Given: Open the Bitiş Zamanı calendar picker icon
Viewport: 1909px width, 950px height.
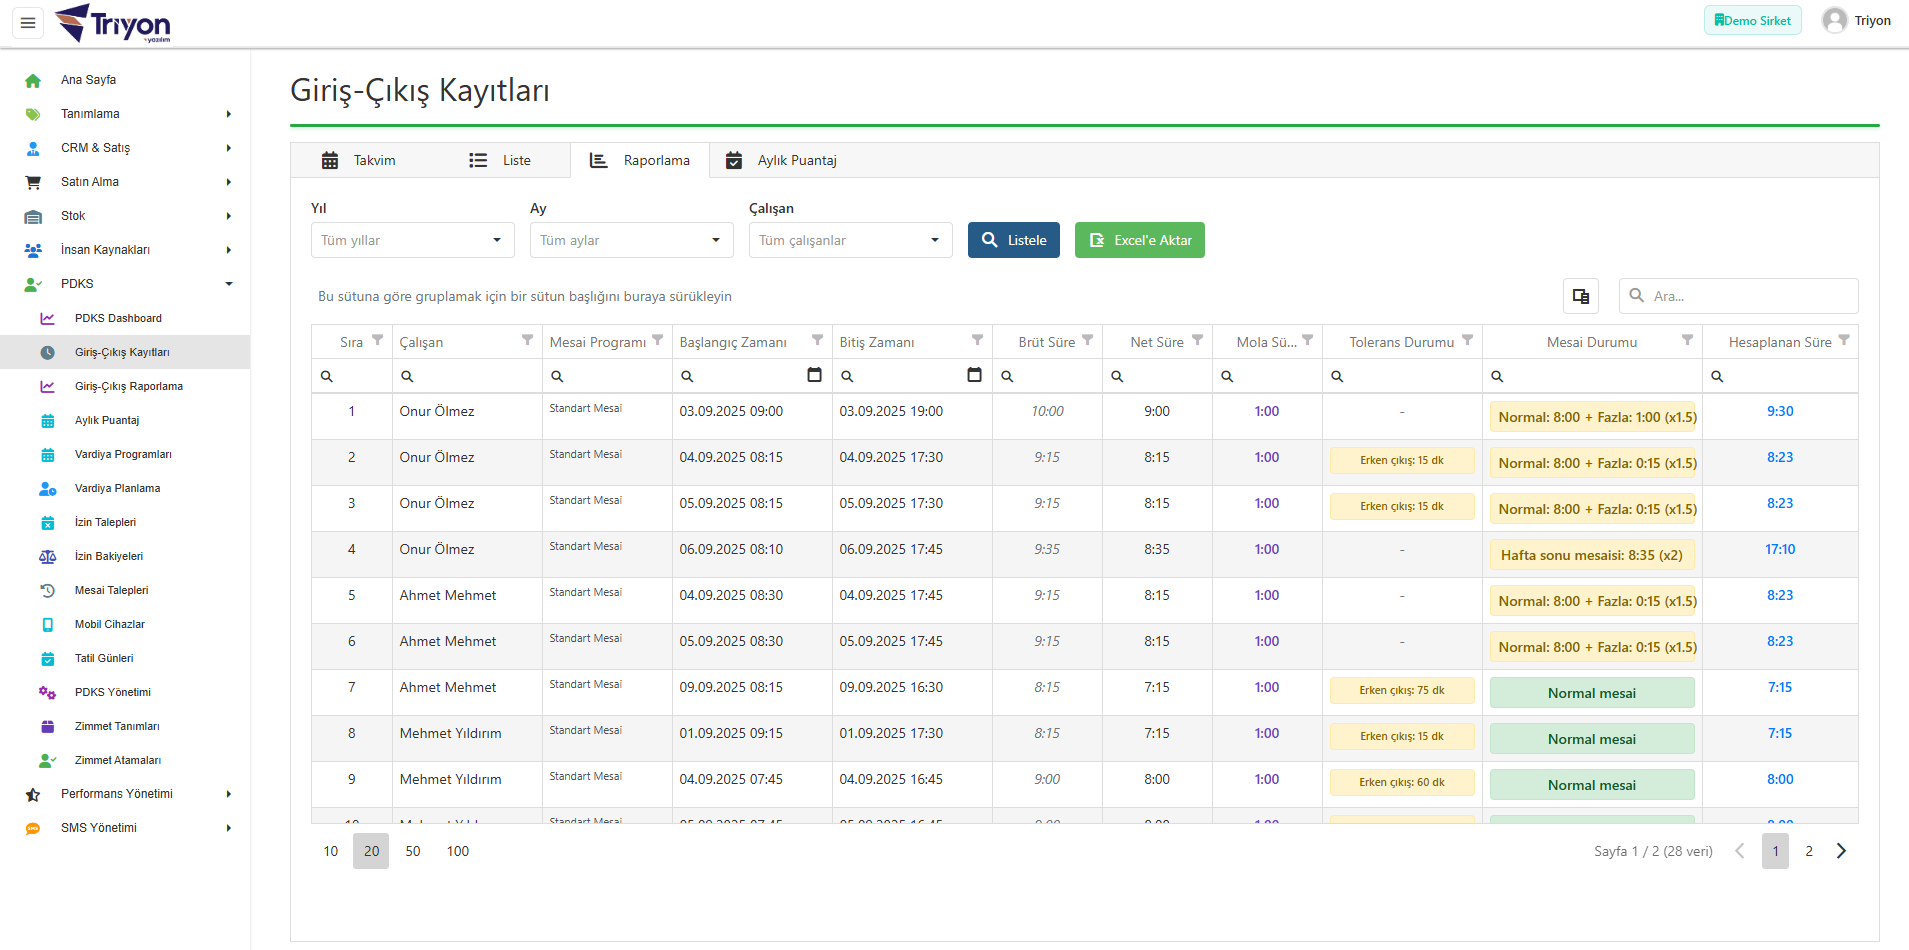Looking at the screenshot, I should [974, 375].
